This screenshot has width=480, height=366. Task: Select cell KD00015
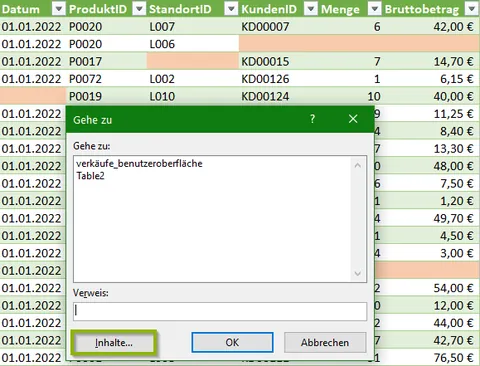[x=279, y=61]
